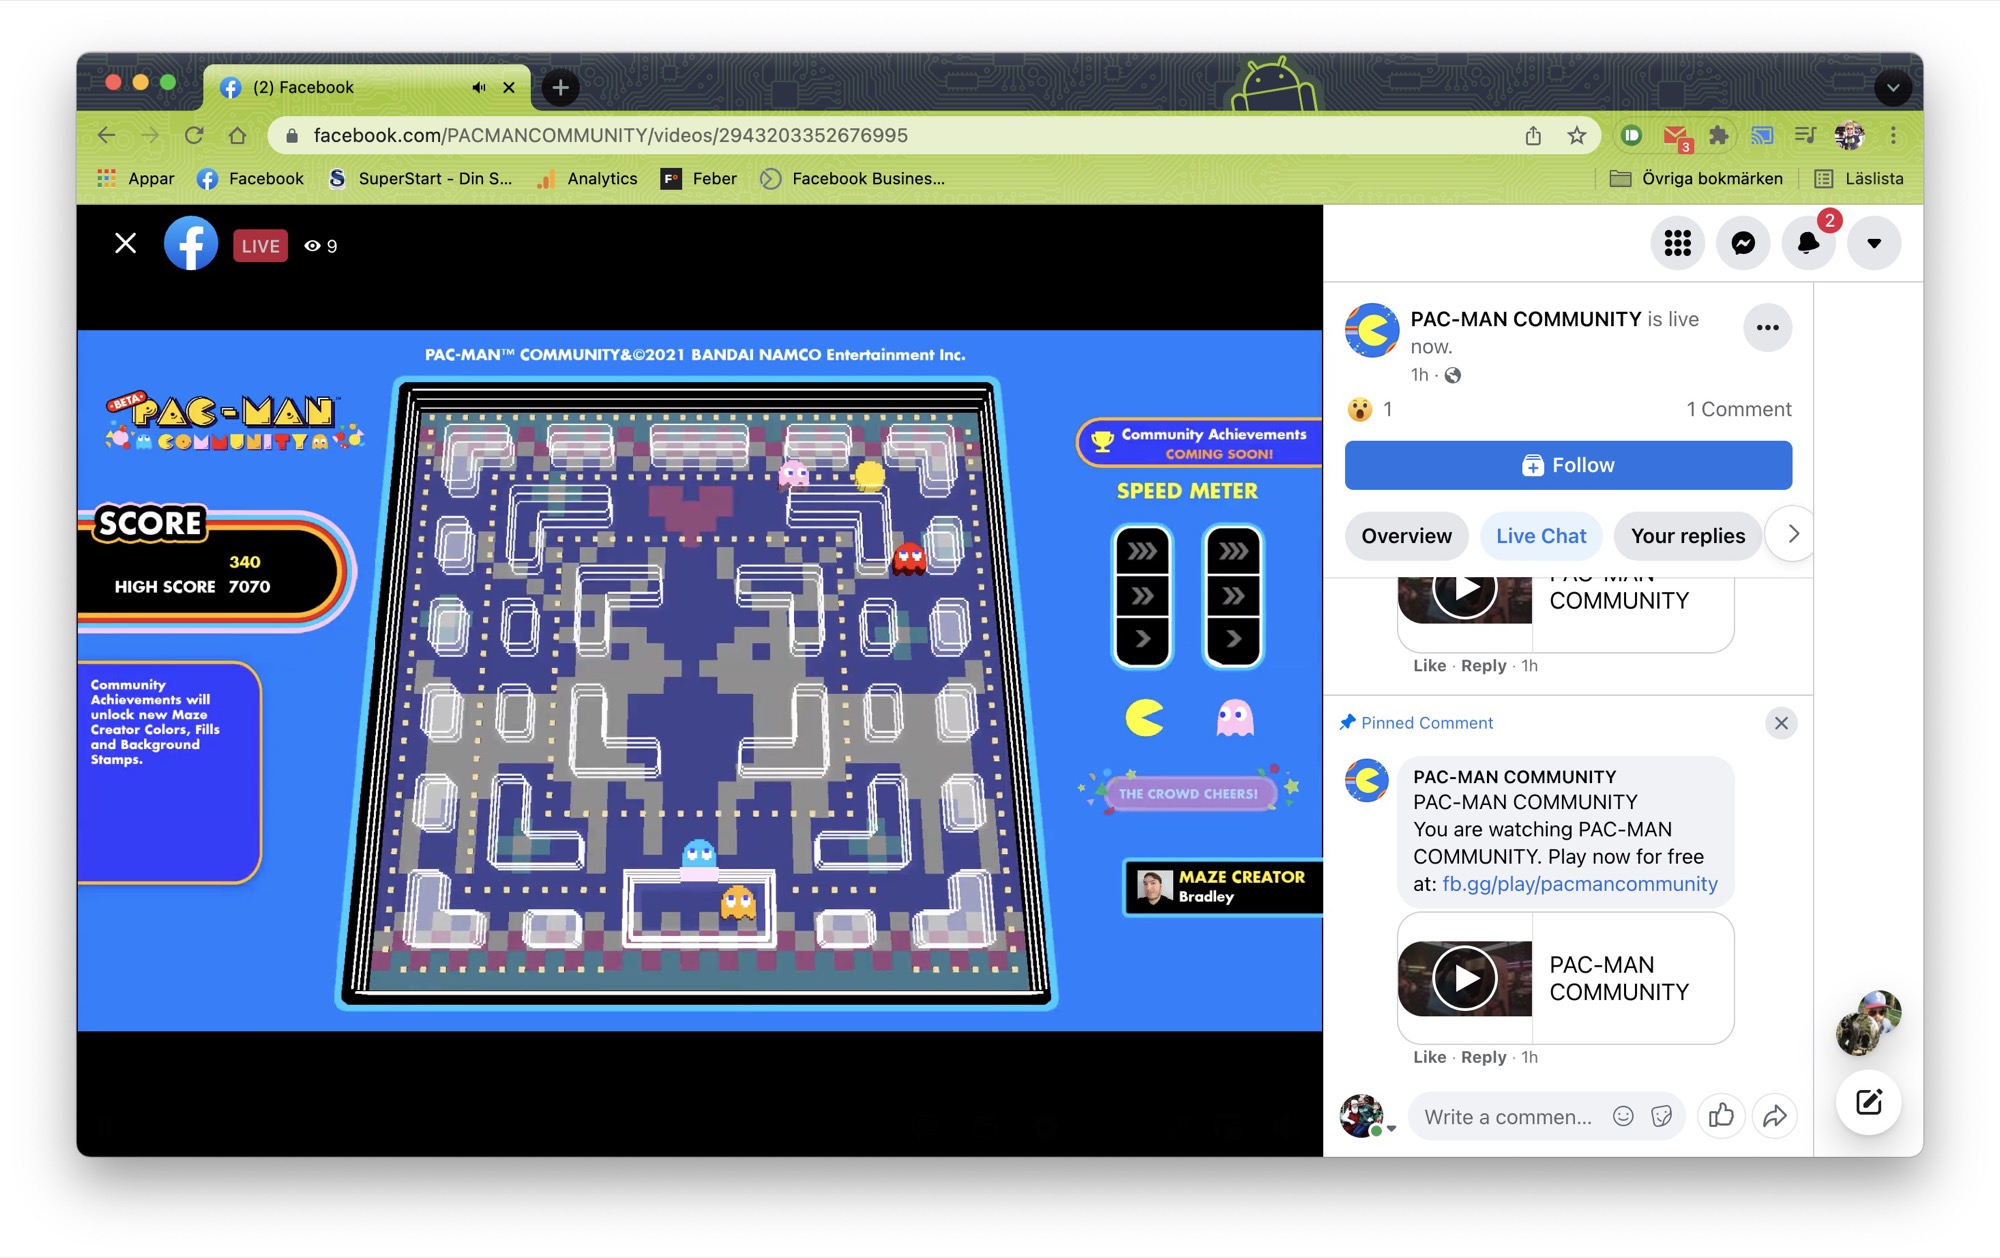
Task: Switch to the Overview tab
Action: 1406,535
